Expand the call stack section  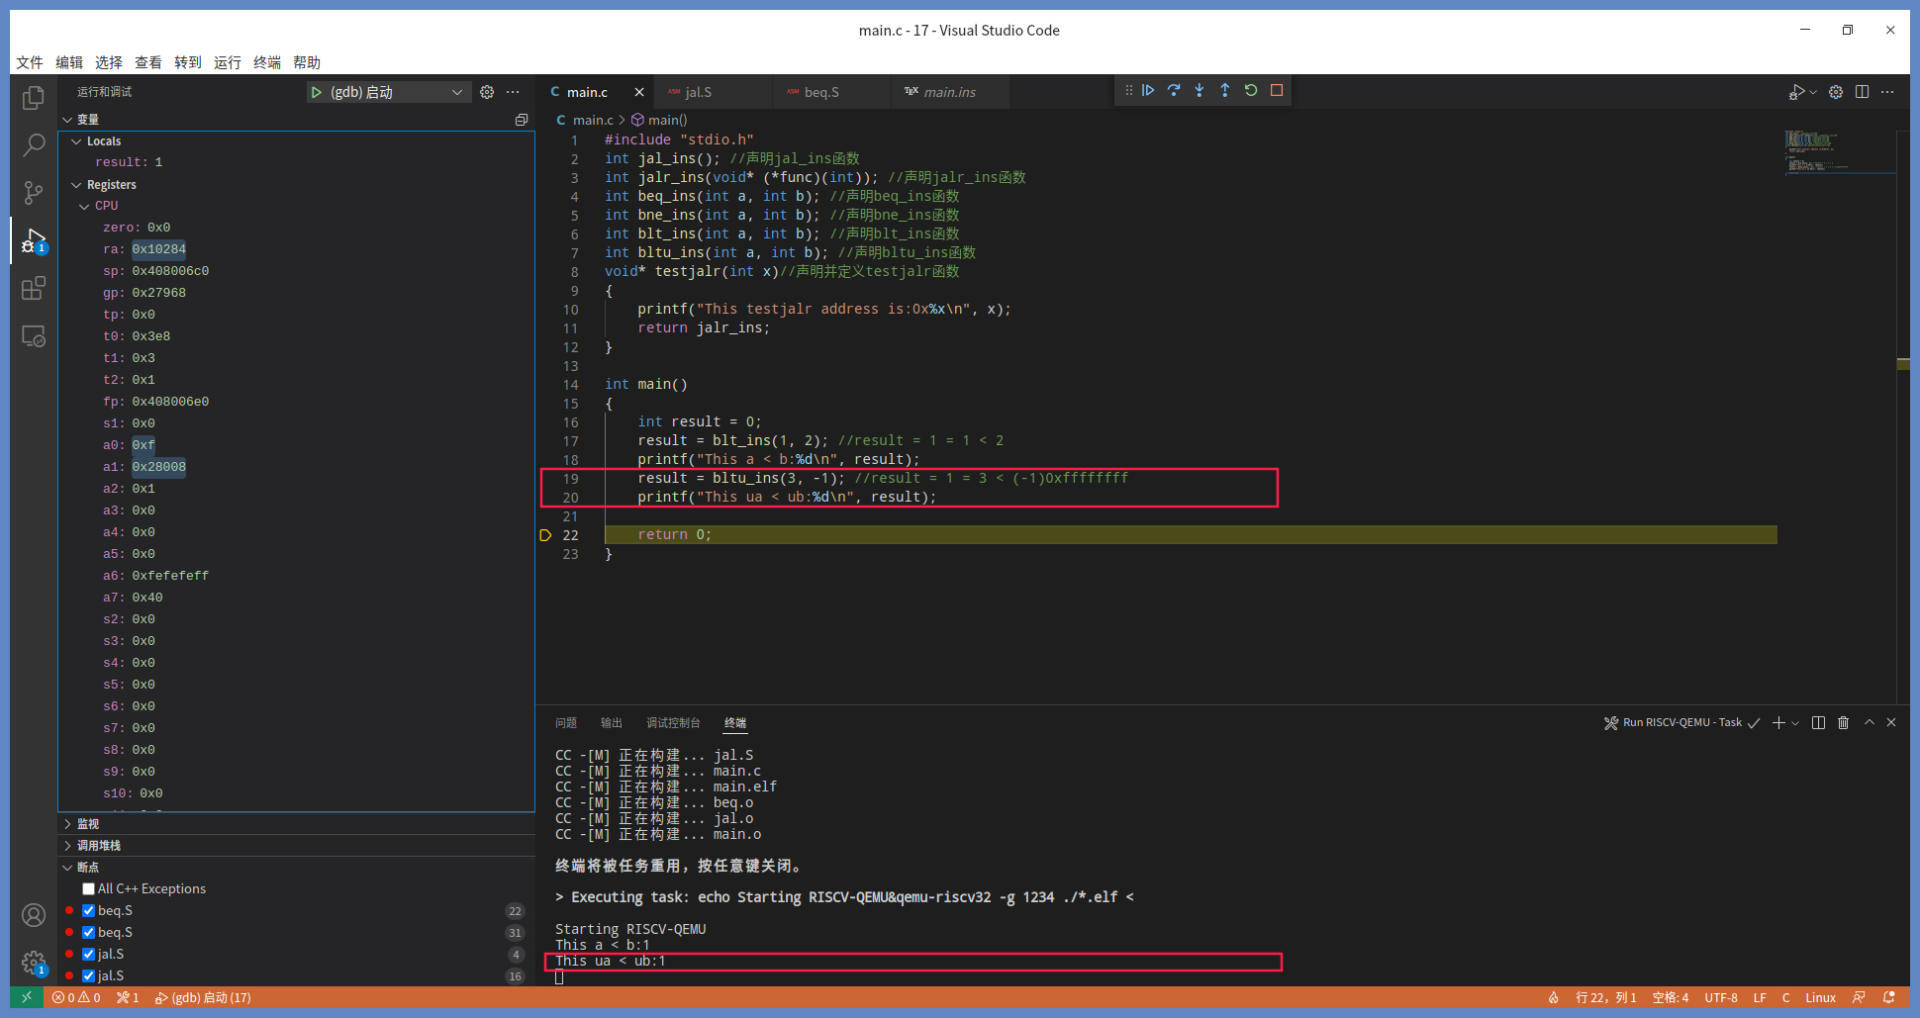[98, 846]
